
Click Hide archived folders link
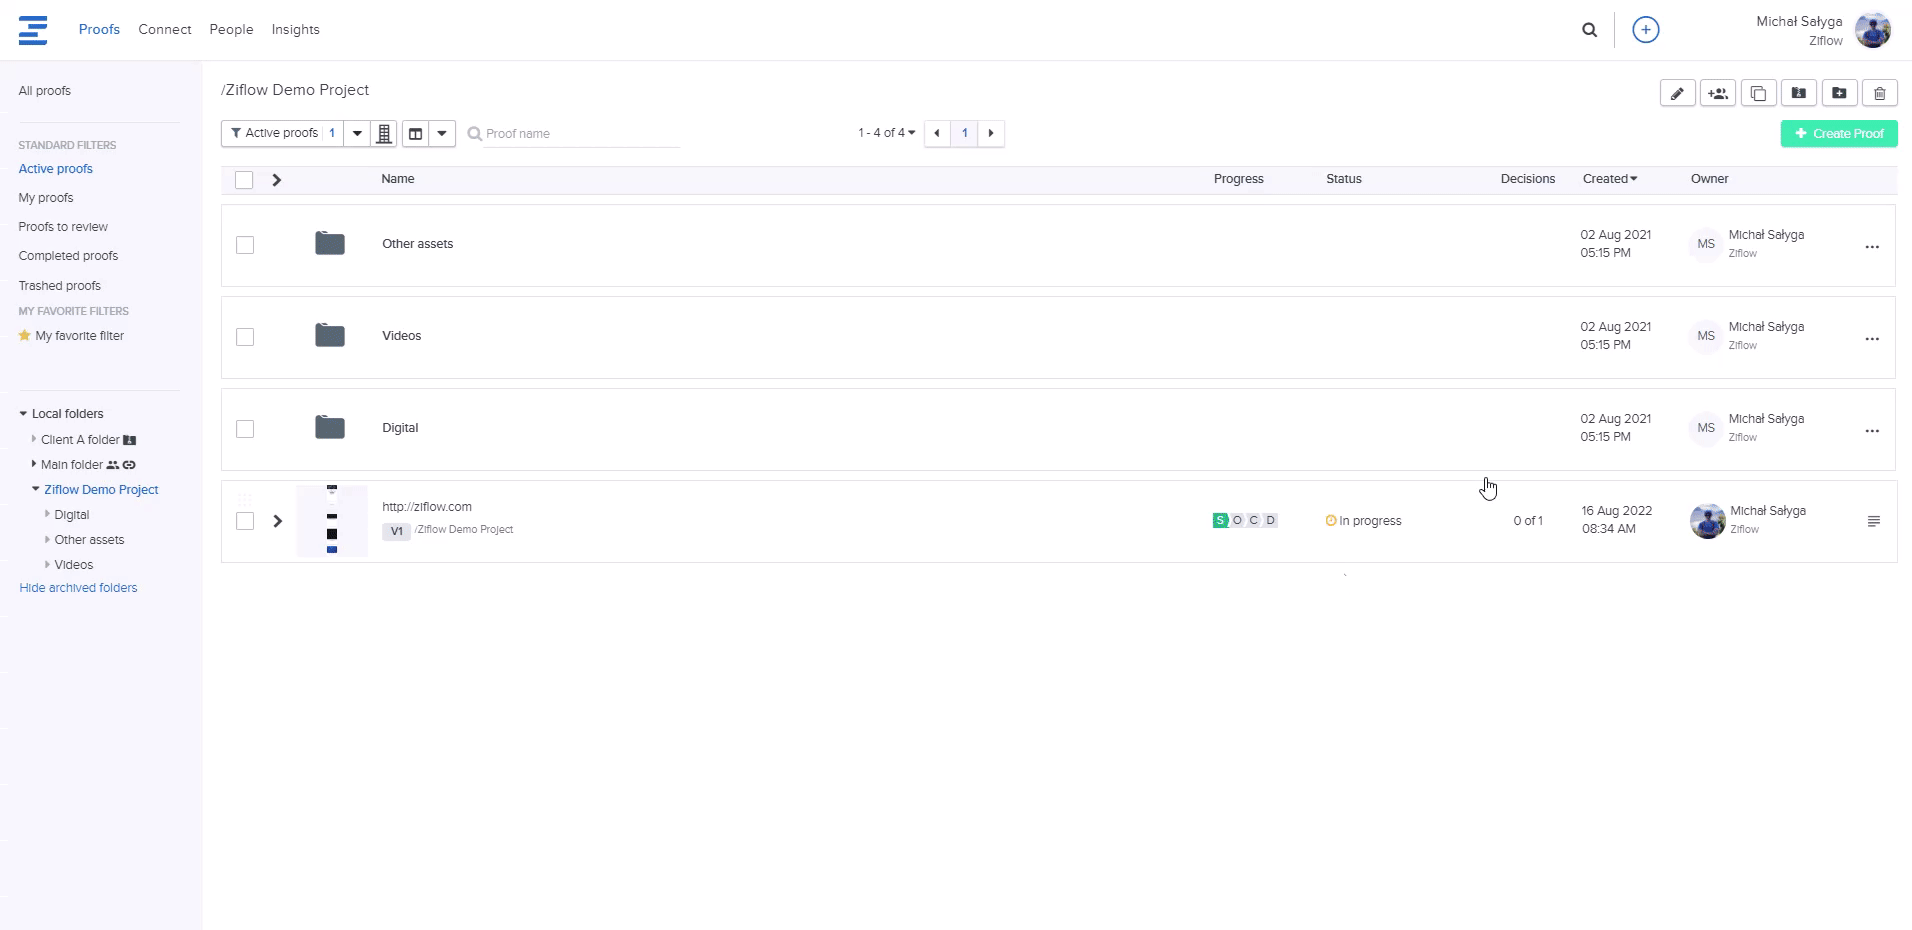point(78,588)
